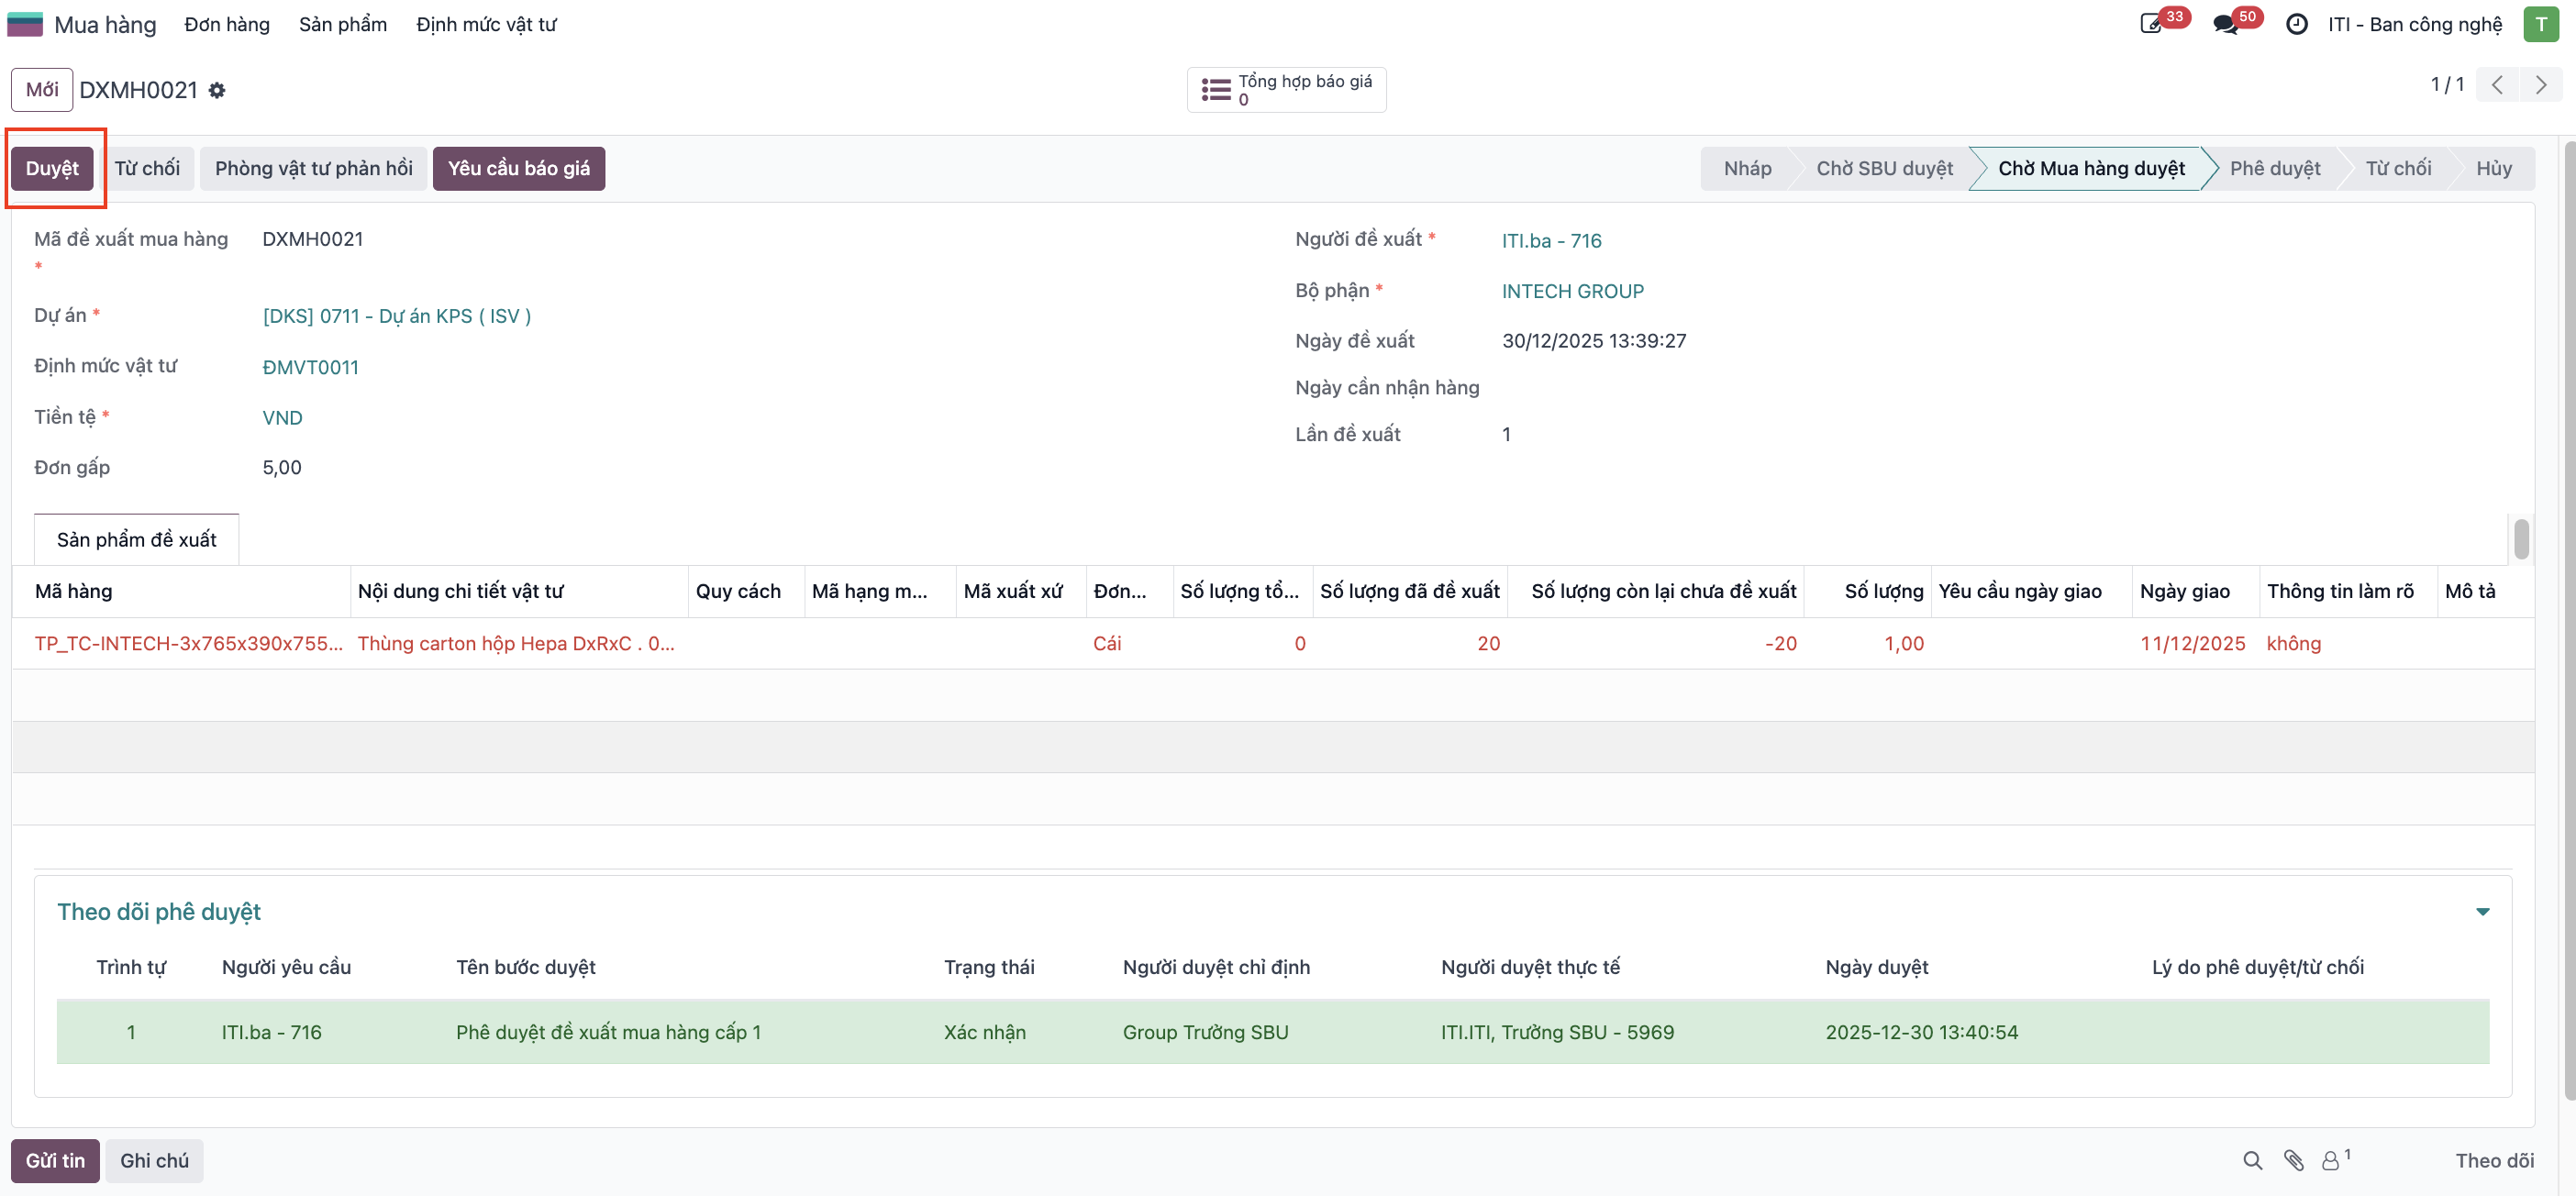Click Phòng vật tư phản hồi button
This screenshot has height=1196, width=2576.
point(313,168)
